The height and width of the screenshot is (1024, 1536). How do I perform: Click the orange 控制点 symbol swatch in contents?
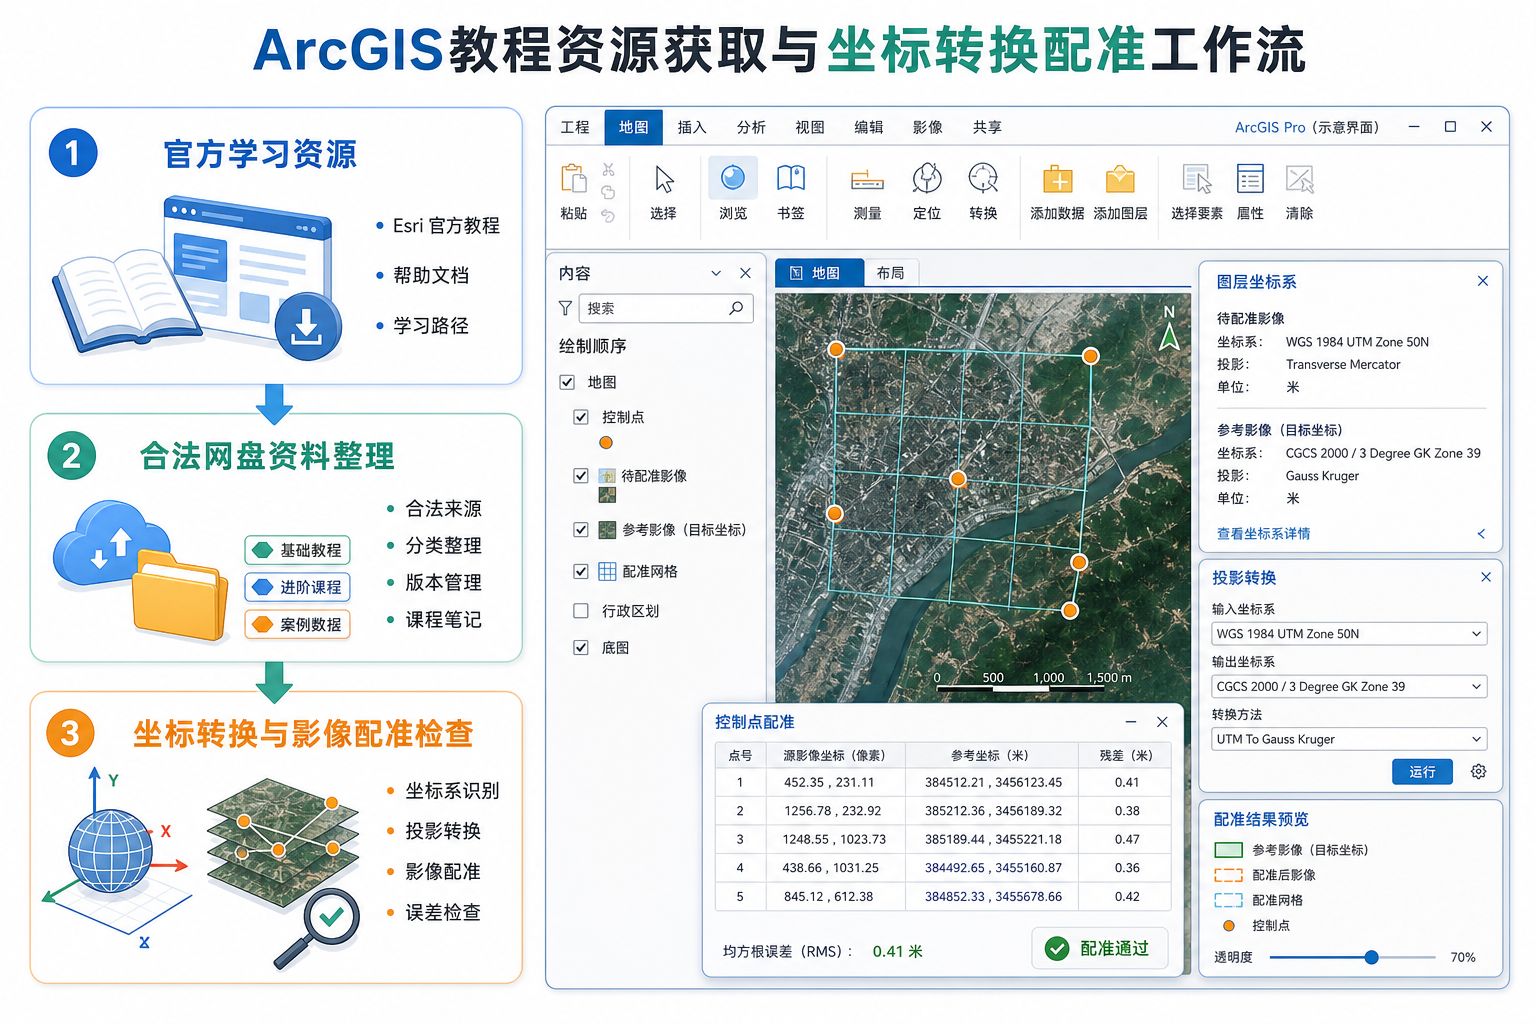(606, 443)
